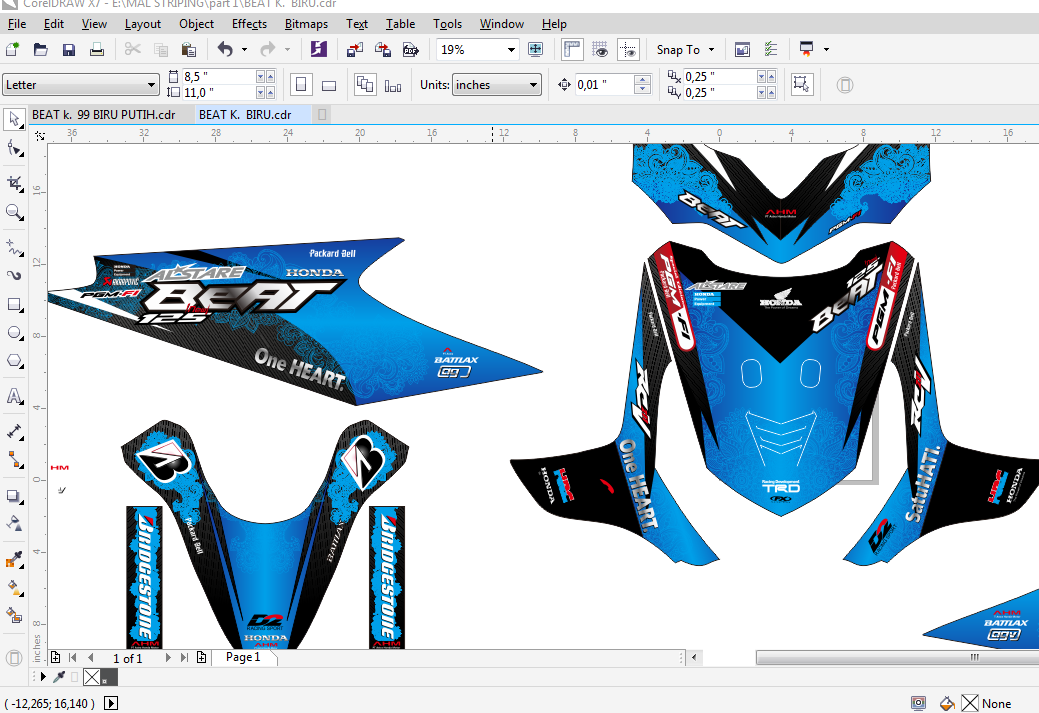Open the Letter page size dropdown
The height and width of the screenshot is (713, 1039).
point(152,85)
